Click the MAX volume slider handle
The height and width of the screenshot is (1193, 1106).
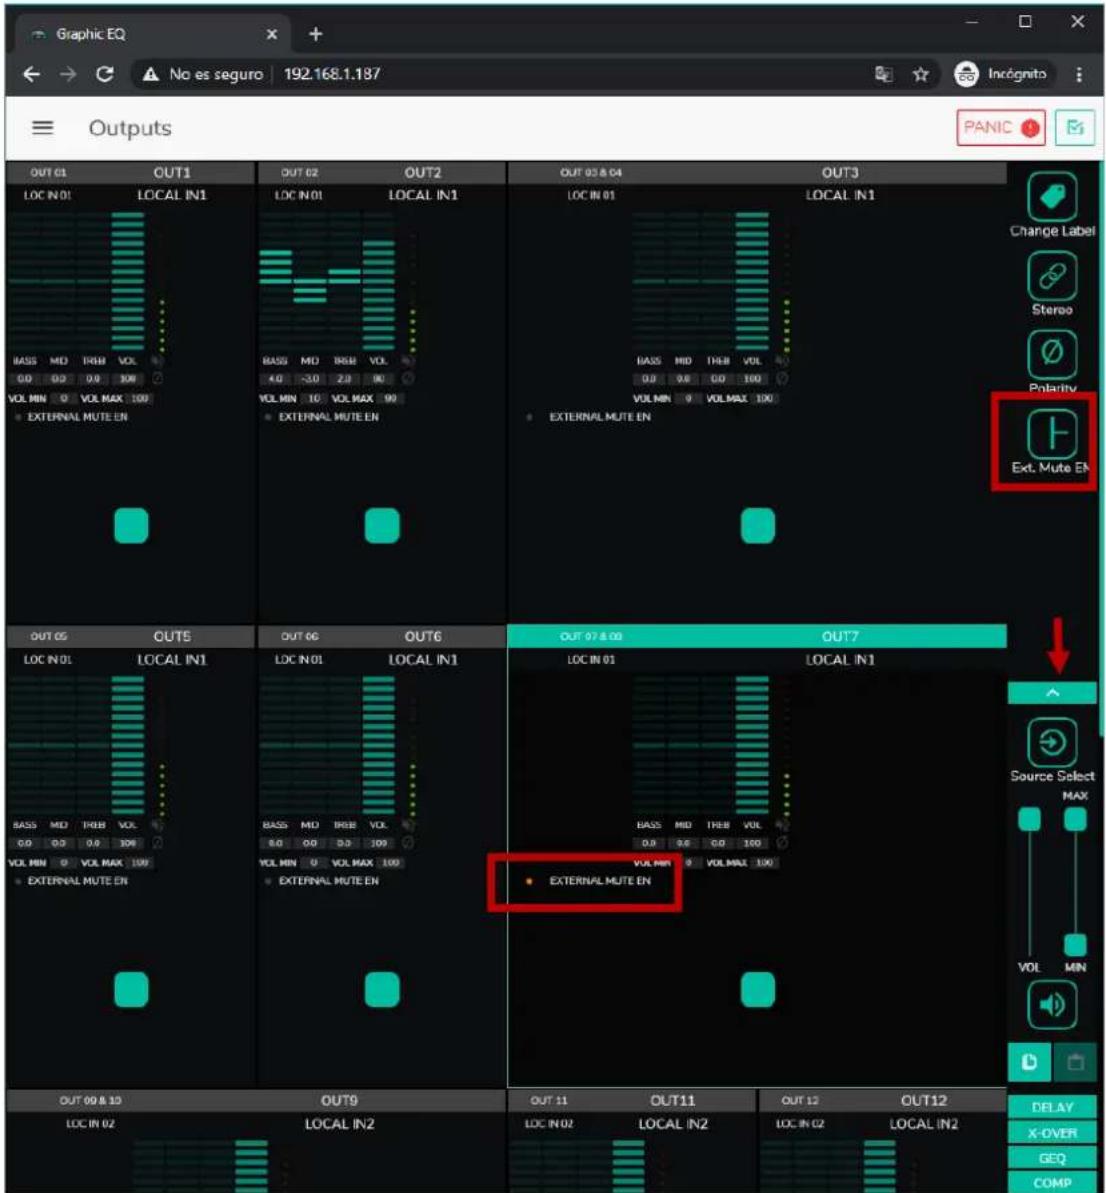click(x=1075, y=819)
